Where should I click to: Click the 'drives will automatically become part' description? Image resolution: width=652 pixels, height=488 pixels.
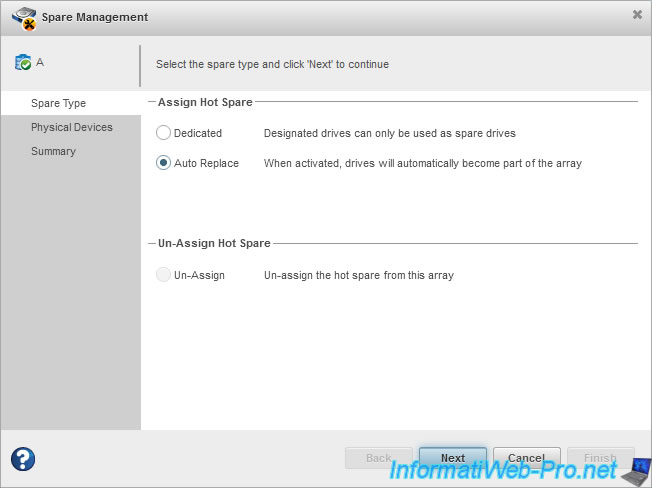pyautogui.click(x=422, y=163)
